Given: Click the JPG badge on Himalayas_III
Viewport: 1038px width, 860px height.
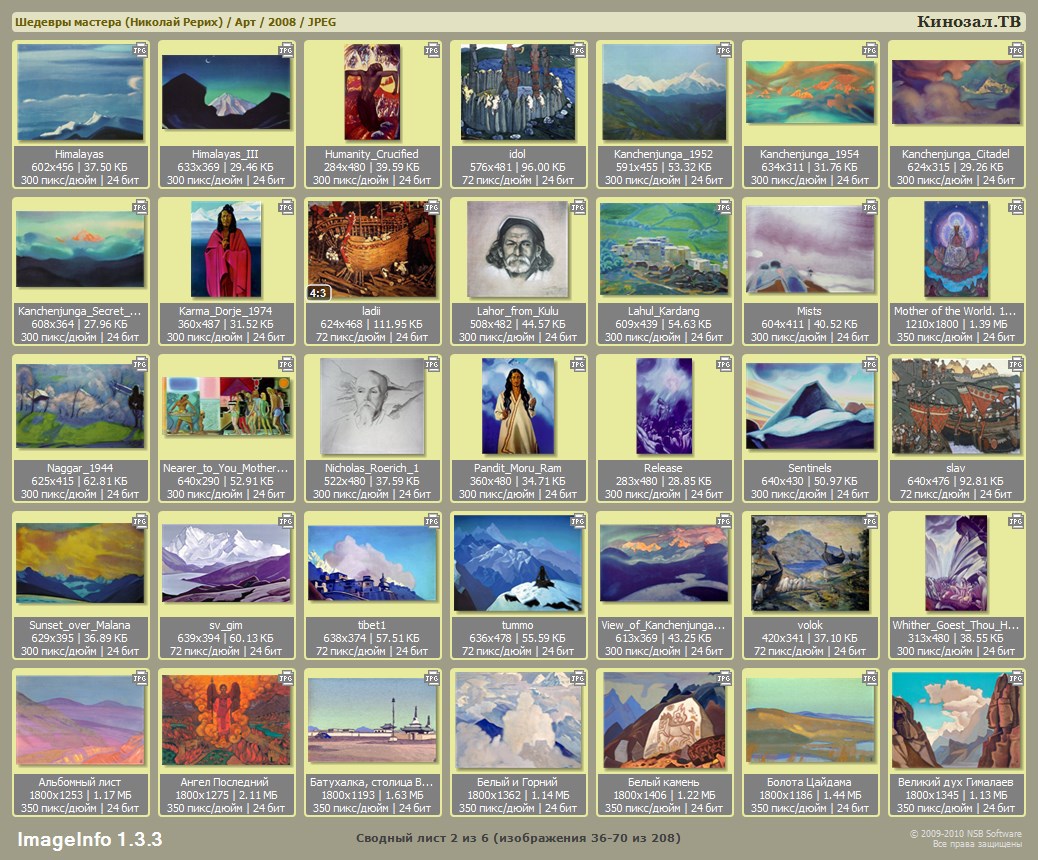Looking at the screenshot, I should [x=286, y=50].
